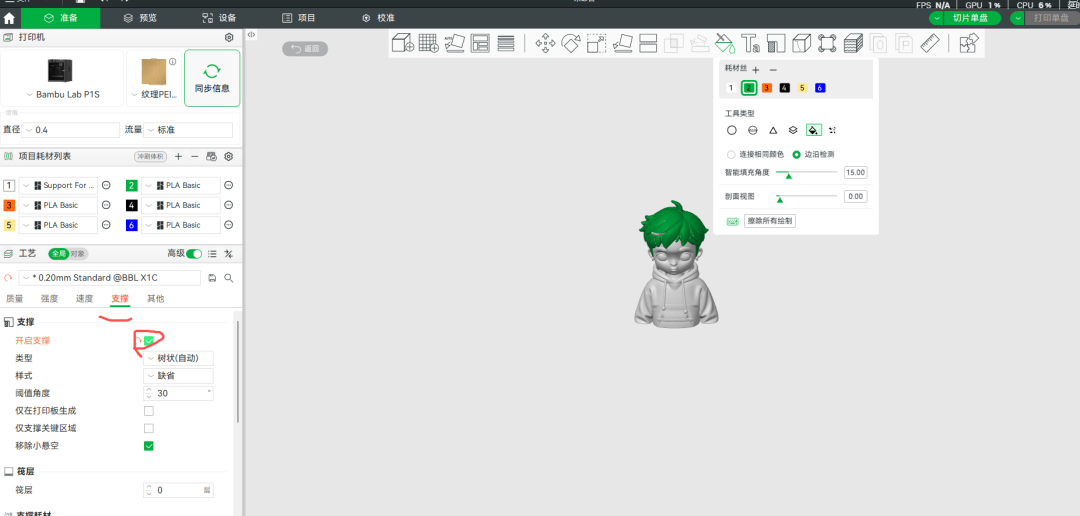Image resolution: width=1080 pixels, height=516 pixels.
Task: Open the 0.20mm Standard process preset dropdown
Action: click(x=110, y=278)
